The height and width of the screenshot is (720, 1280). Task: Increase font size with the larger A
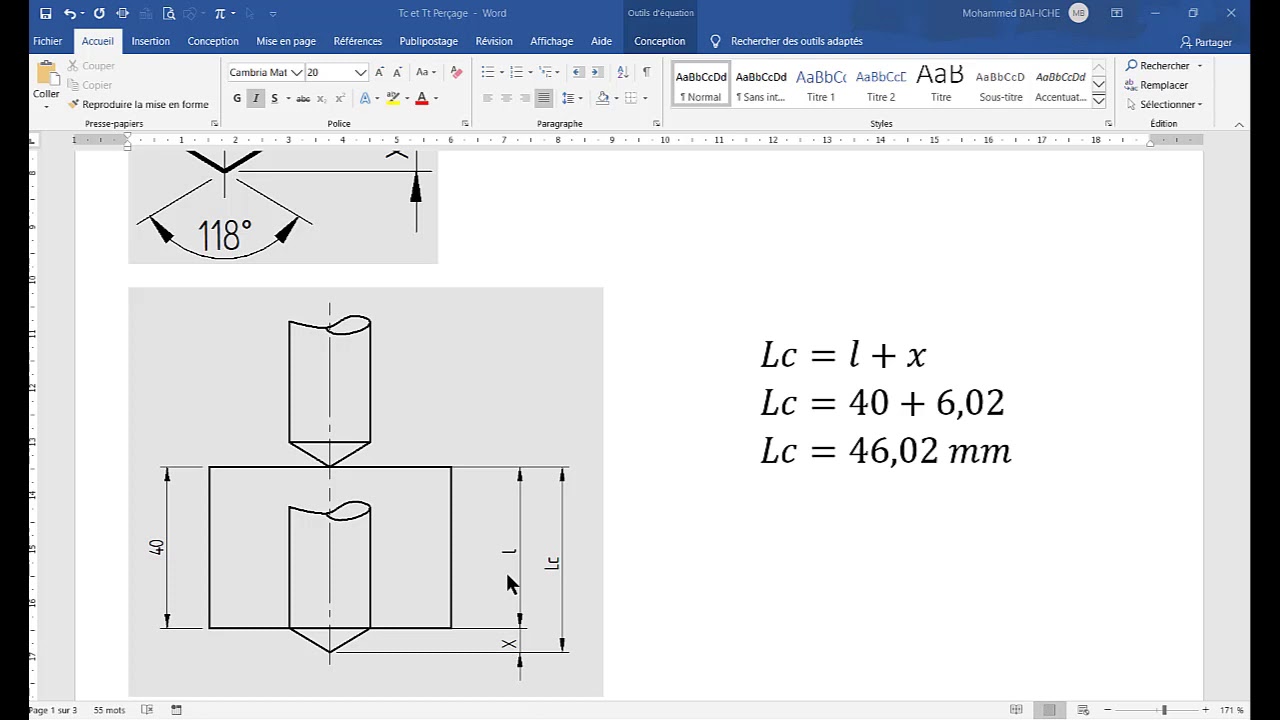coord(380,72)
